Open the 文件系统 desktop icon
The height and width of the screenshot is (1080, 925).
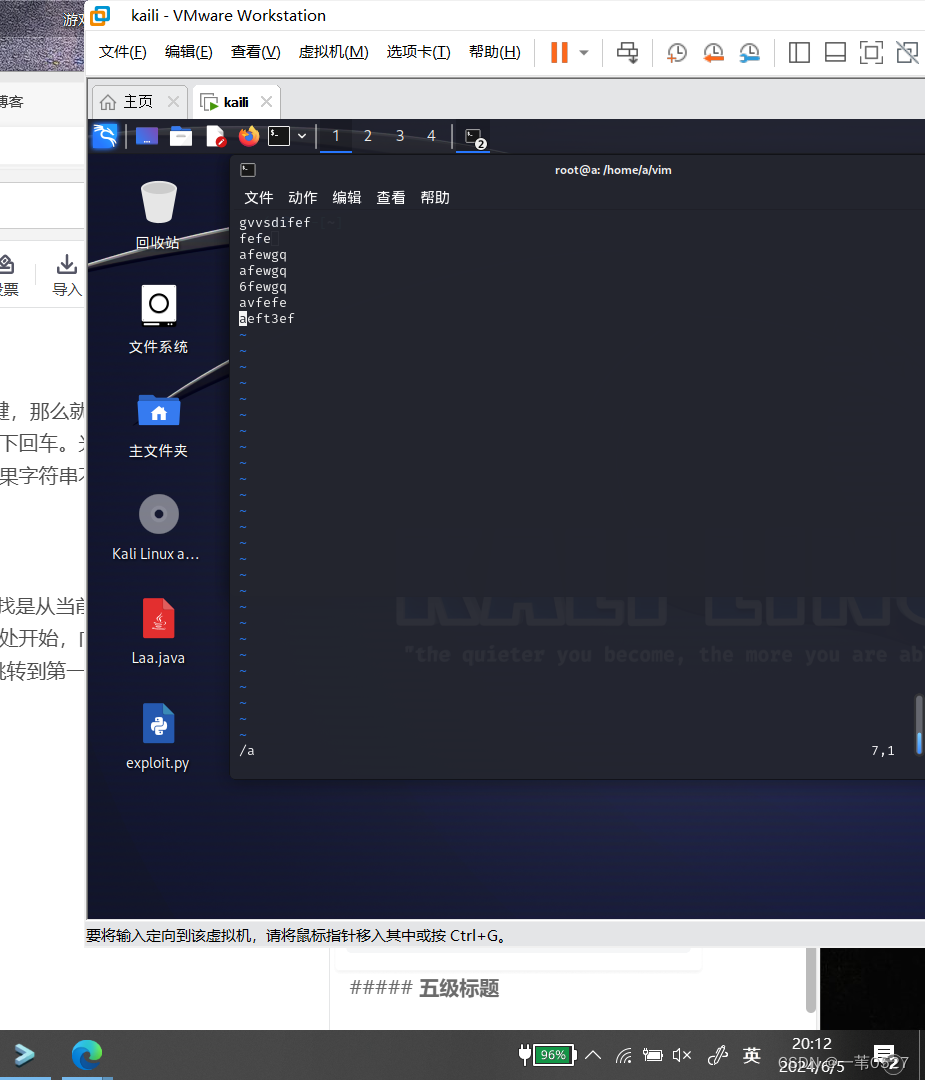tap(158, 319)
